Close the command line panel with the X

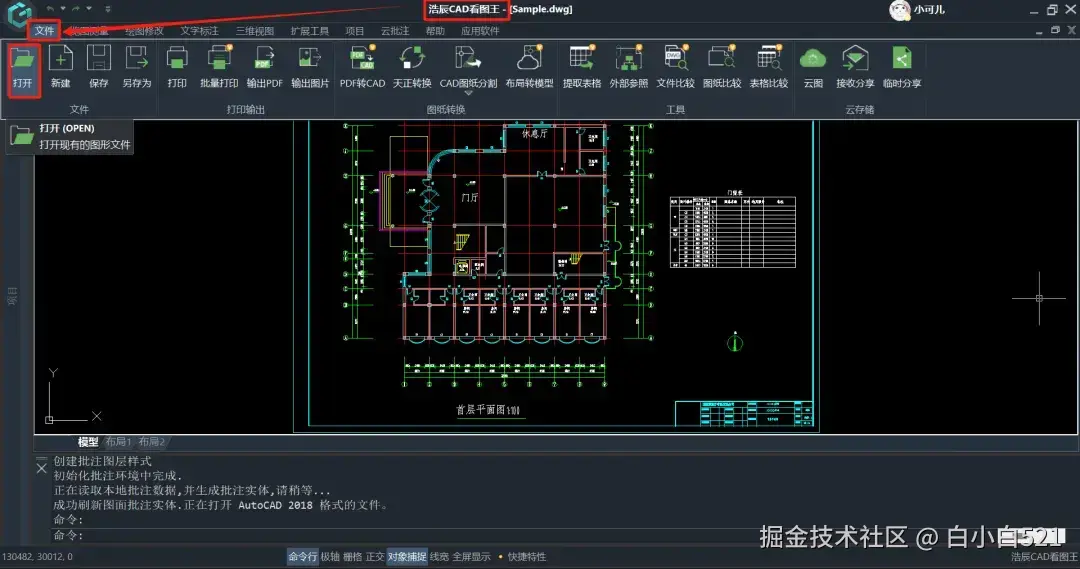point(41,468)
